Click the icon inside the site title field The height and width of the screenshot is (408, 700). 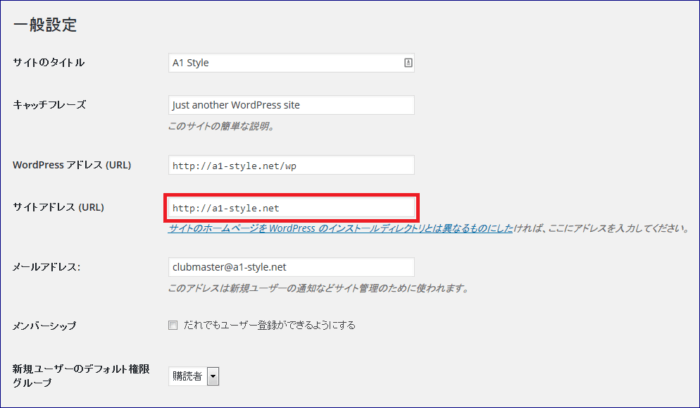[408, 63]
